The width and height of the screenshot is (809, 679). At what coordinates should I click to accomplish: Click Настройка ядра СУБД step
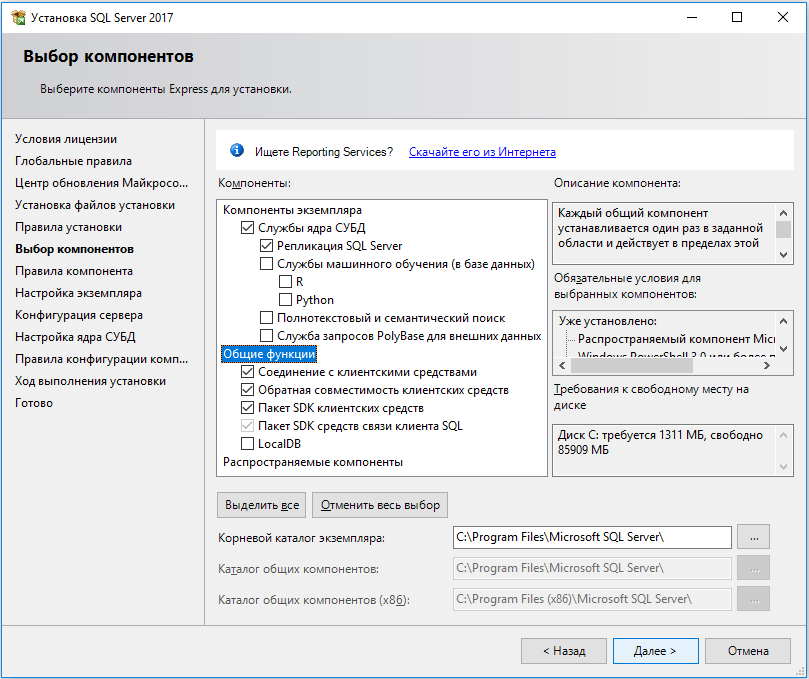[x=75, y=337]
